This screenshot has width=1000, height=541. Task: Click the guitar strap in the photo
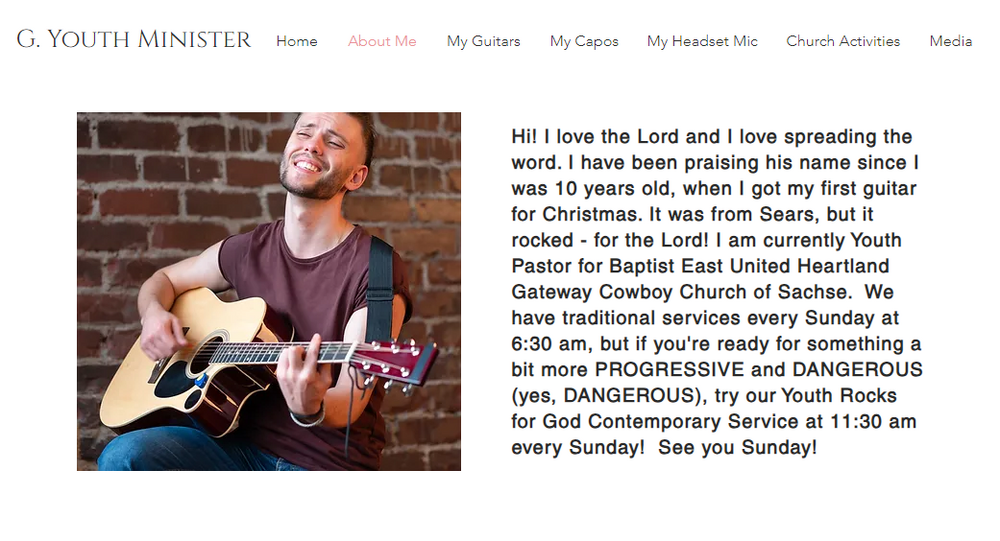[x=380, y=285]
